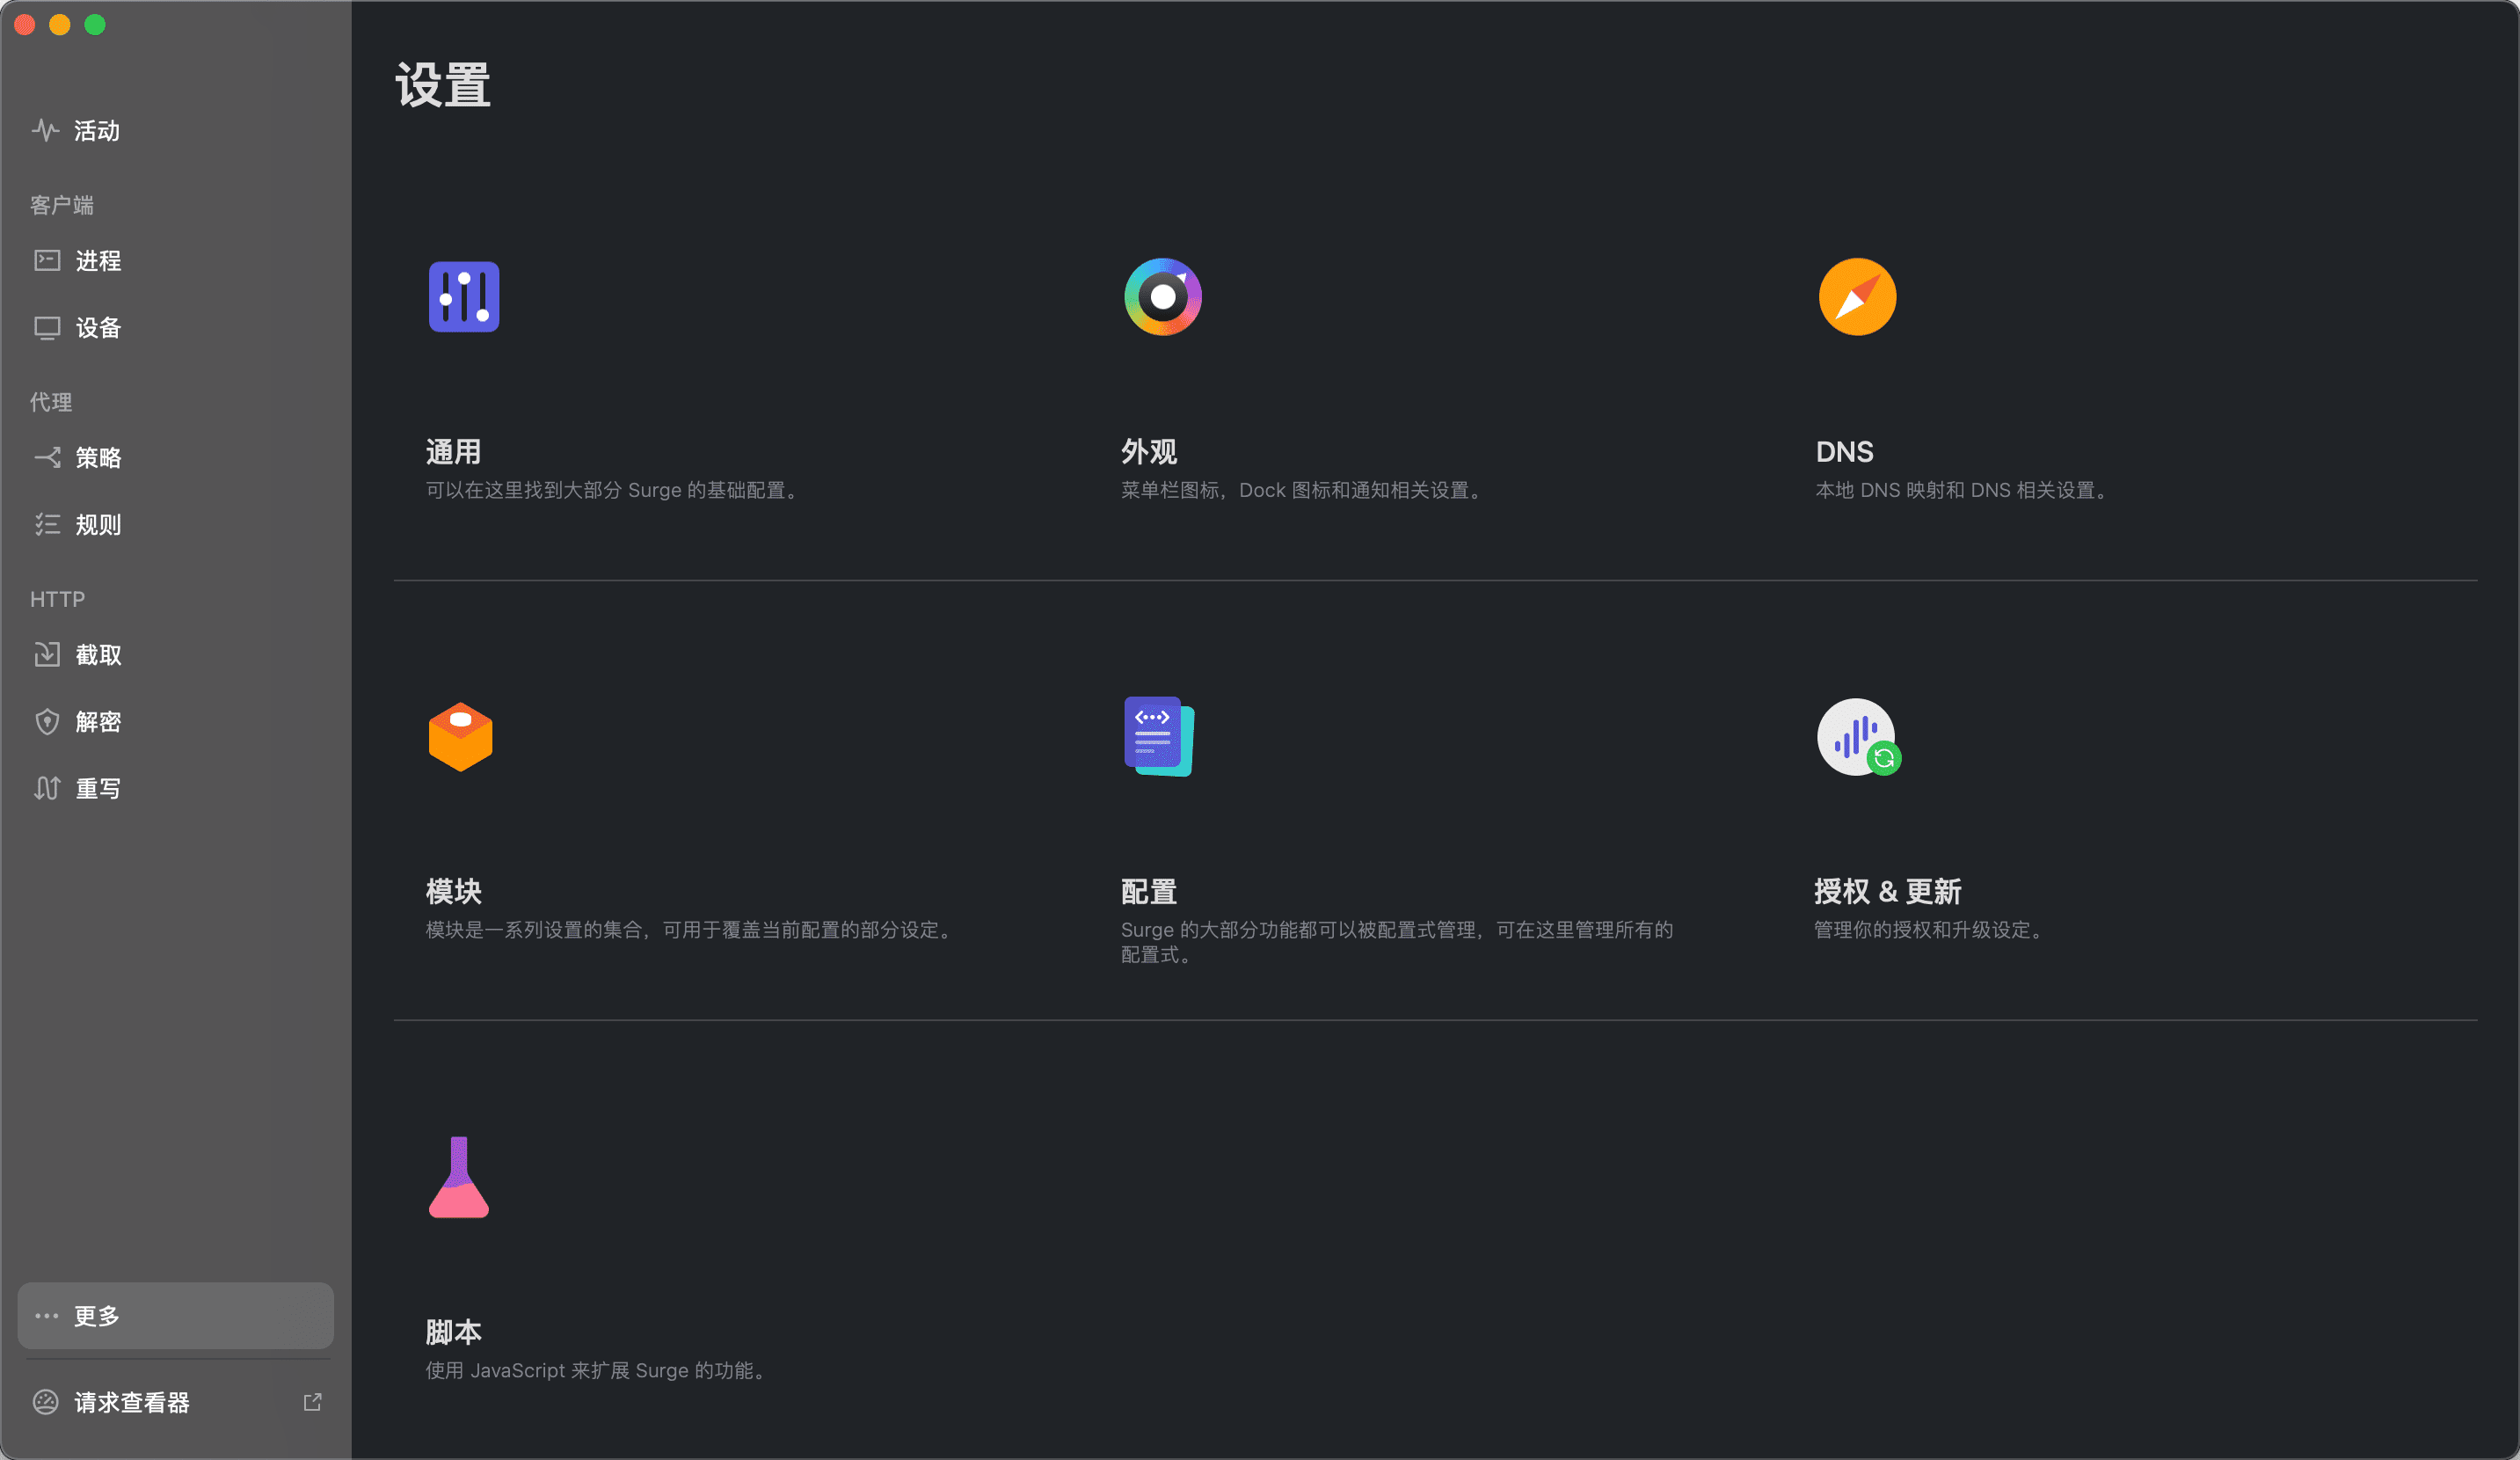Image resolution: width=2520 pixels, height=1460 pixels.
Task: Open the 授权 & 更新 icon
Action: [x=1855, y=737]
